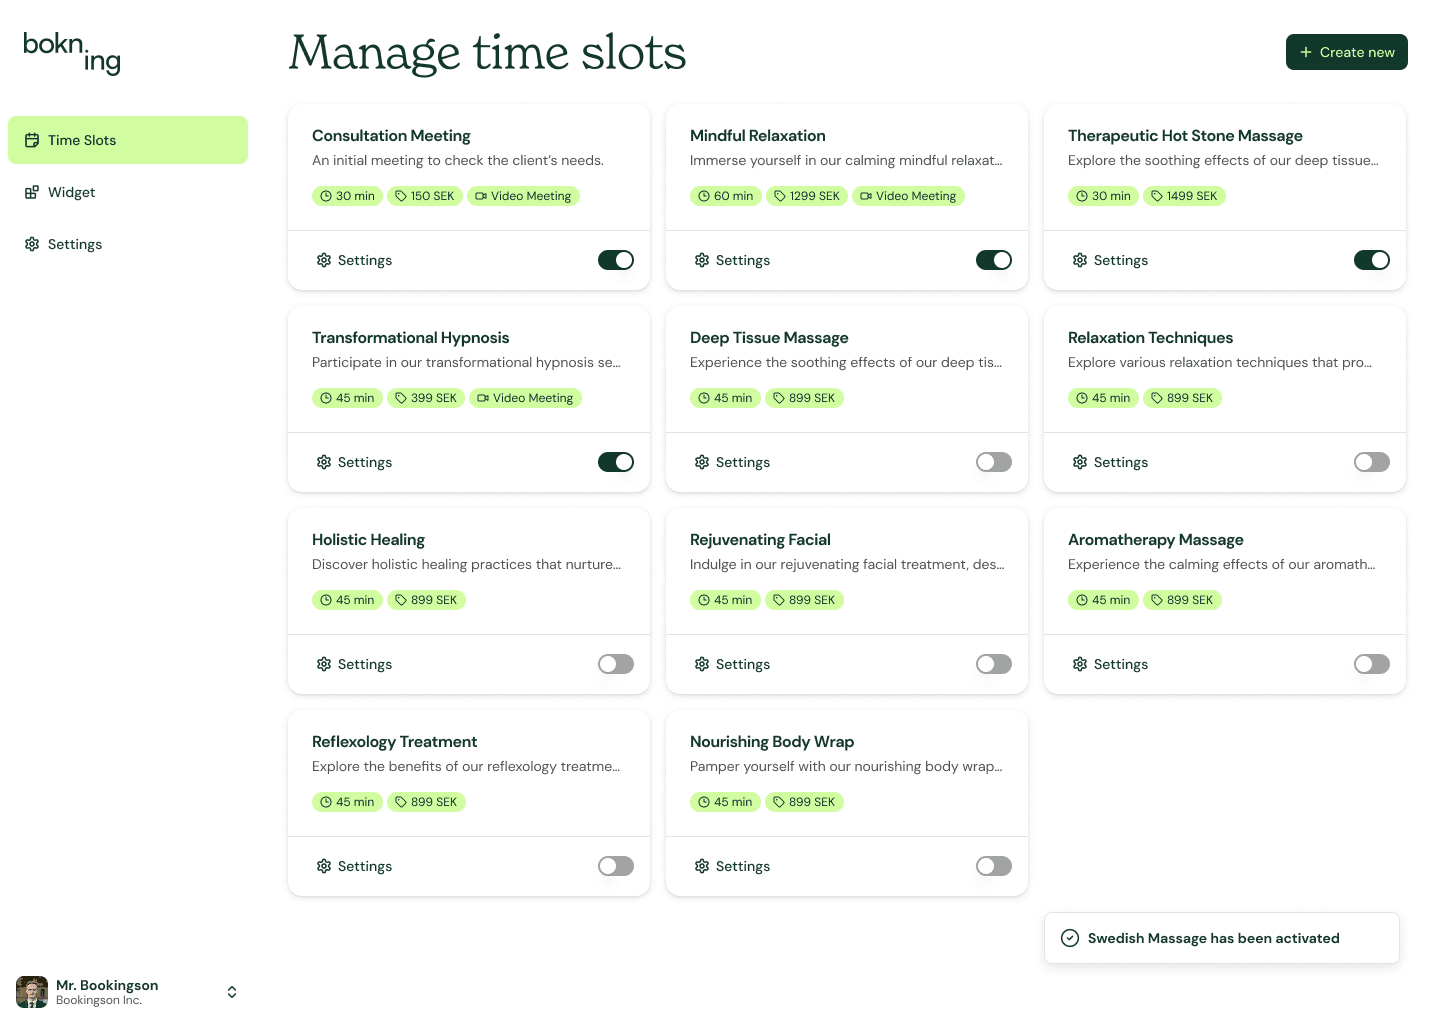Viewport: 1440px width, 1024px height.
Task: Click the calendar icon beside Time Slots
Action: click(x=32, y=141)
